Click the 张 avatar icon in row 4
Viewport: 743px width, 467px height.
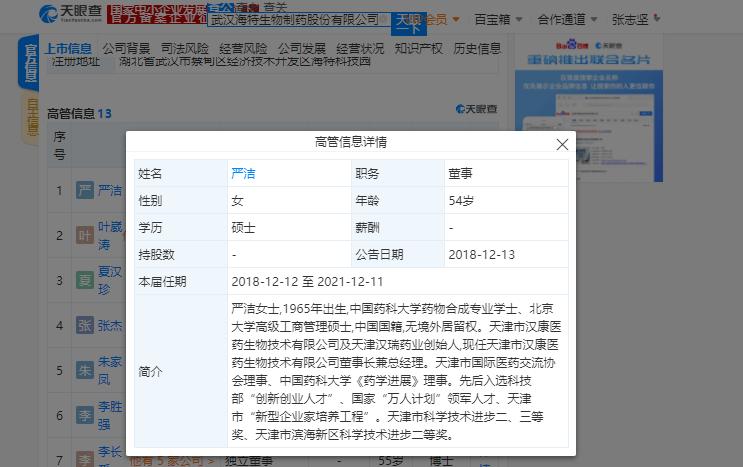pos(85,325)
